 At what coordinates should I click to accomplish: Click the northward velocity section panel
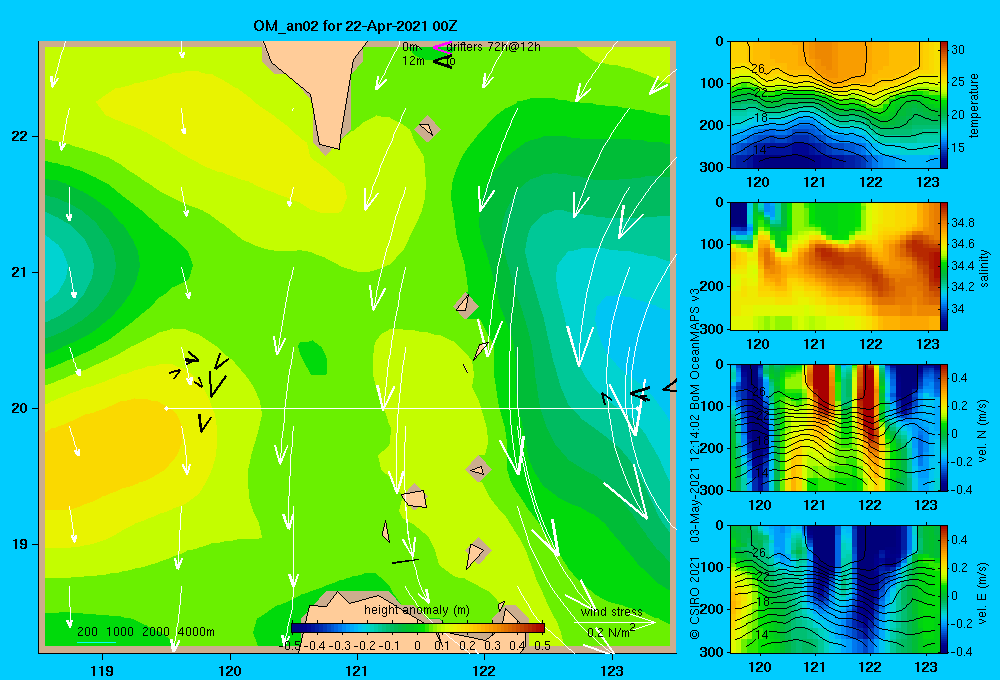click(x=834, y=428)
